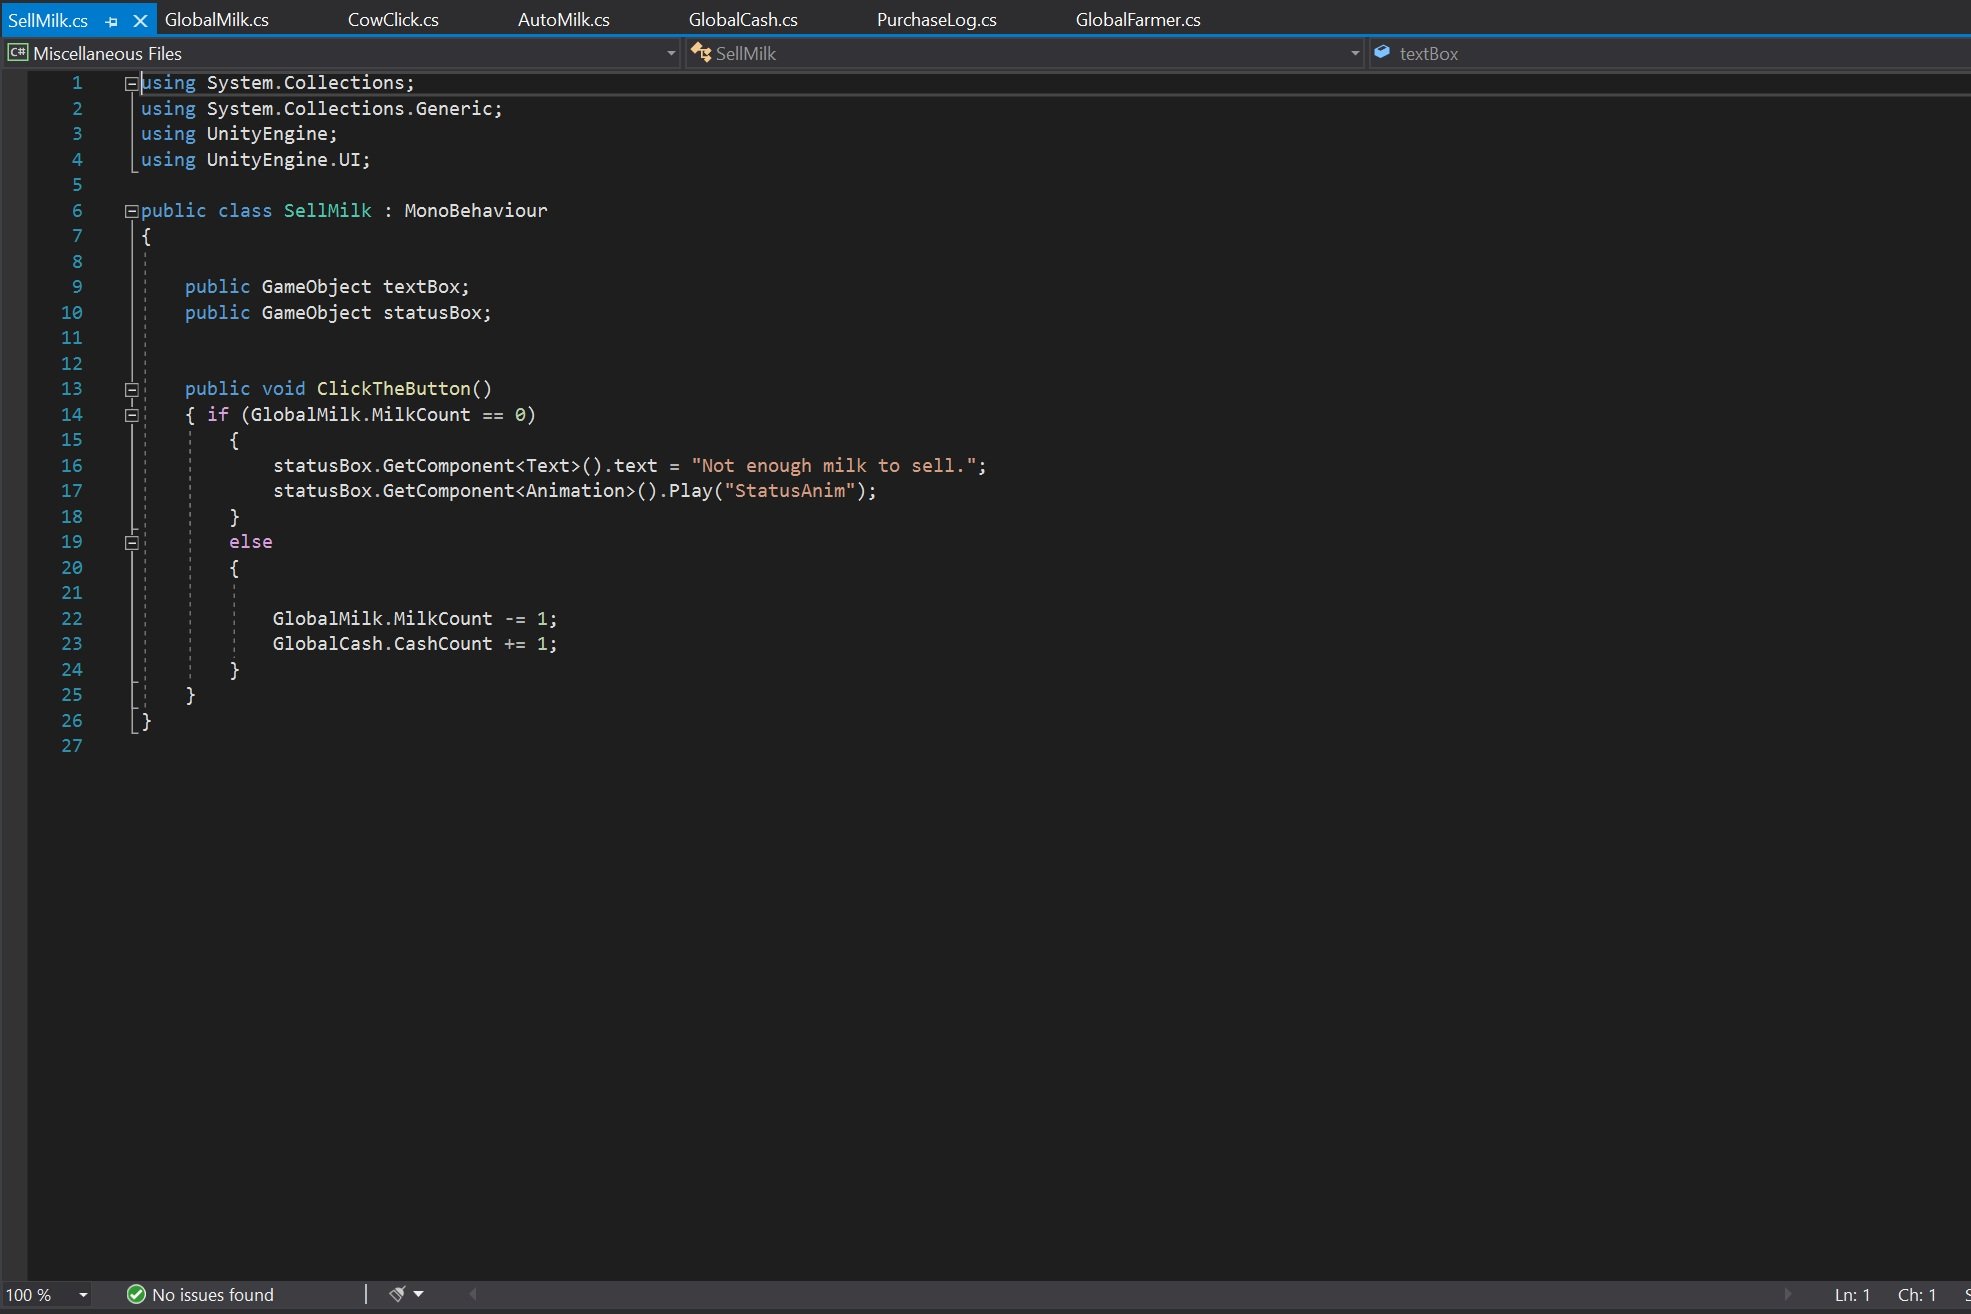This screenshot has width=1971, height=1314.
Task: Select the error filter eraser icon
Action: click(396, 1294)
